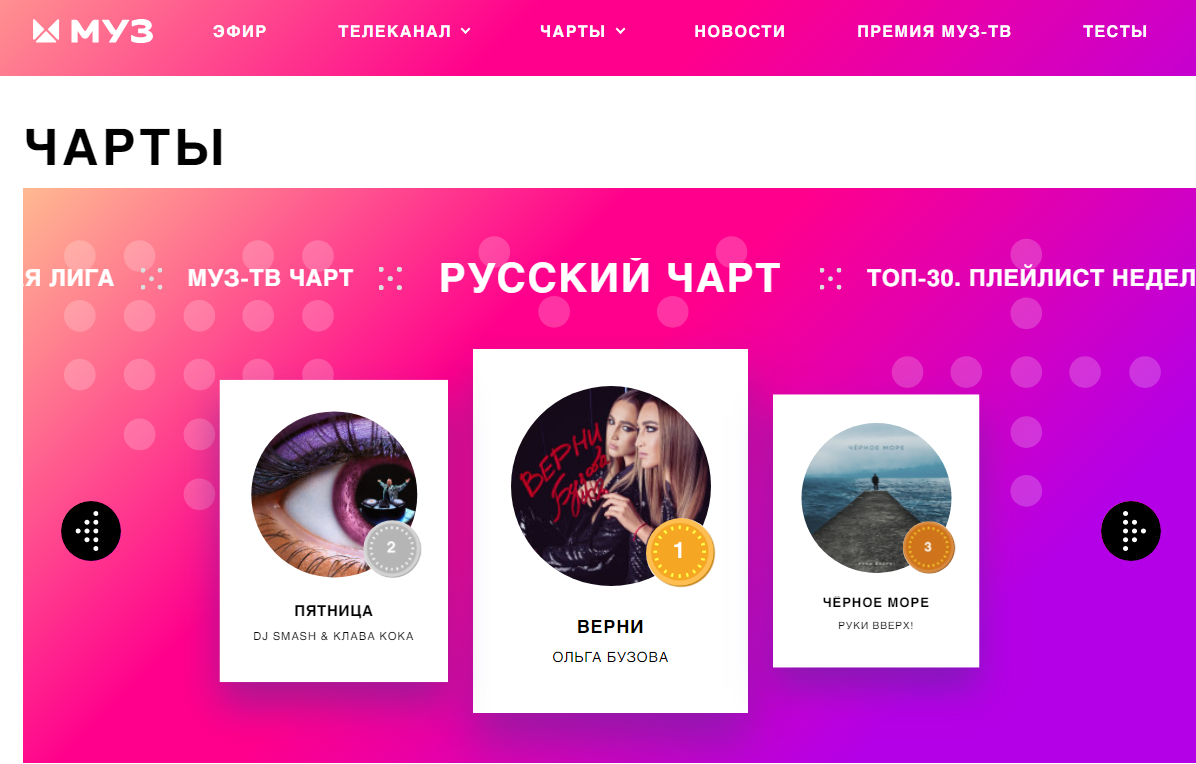Select ТОП-30 Плейлист недели chart tab
This screenshot has height=764, width=1196.
(1031, 278)
